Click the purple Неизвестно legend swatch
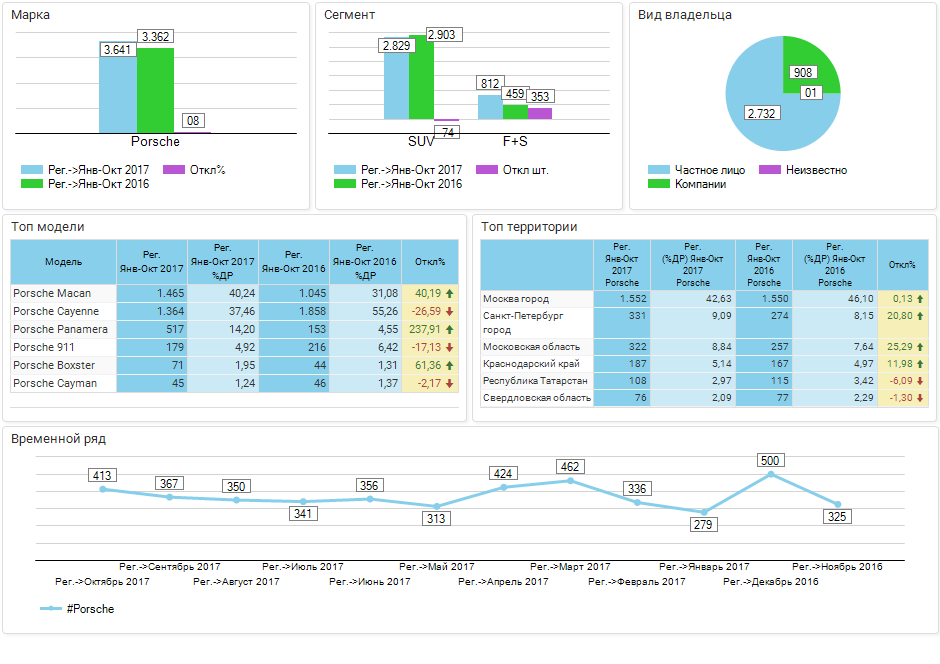 click(x=770, y=170)
